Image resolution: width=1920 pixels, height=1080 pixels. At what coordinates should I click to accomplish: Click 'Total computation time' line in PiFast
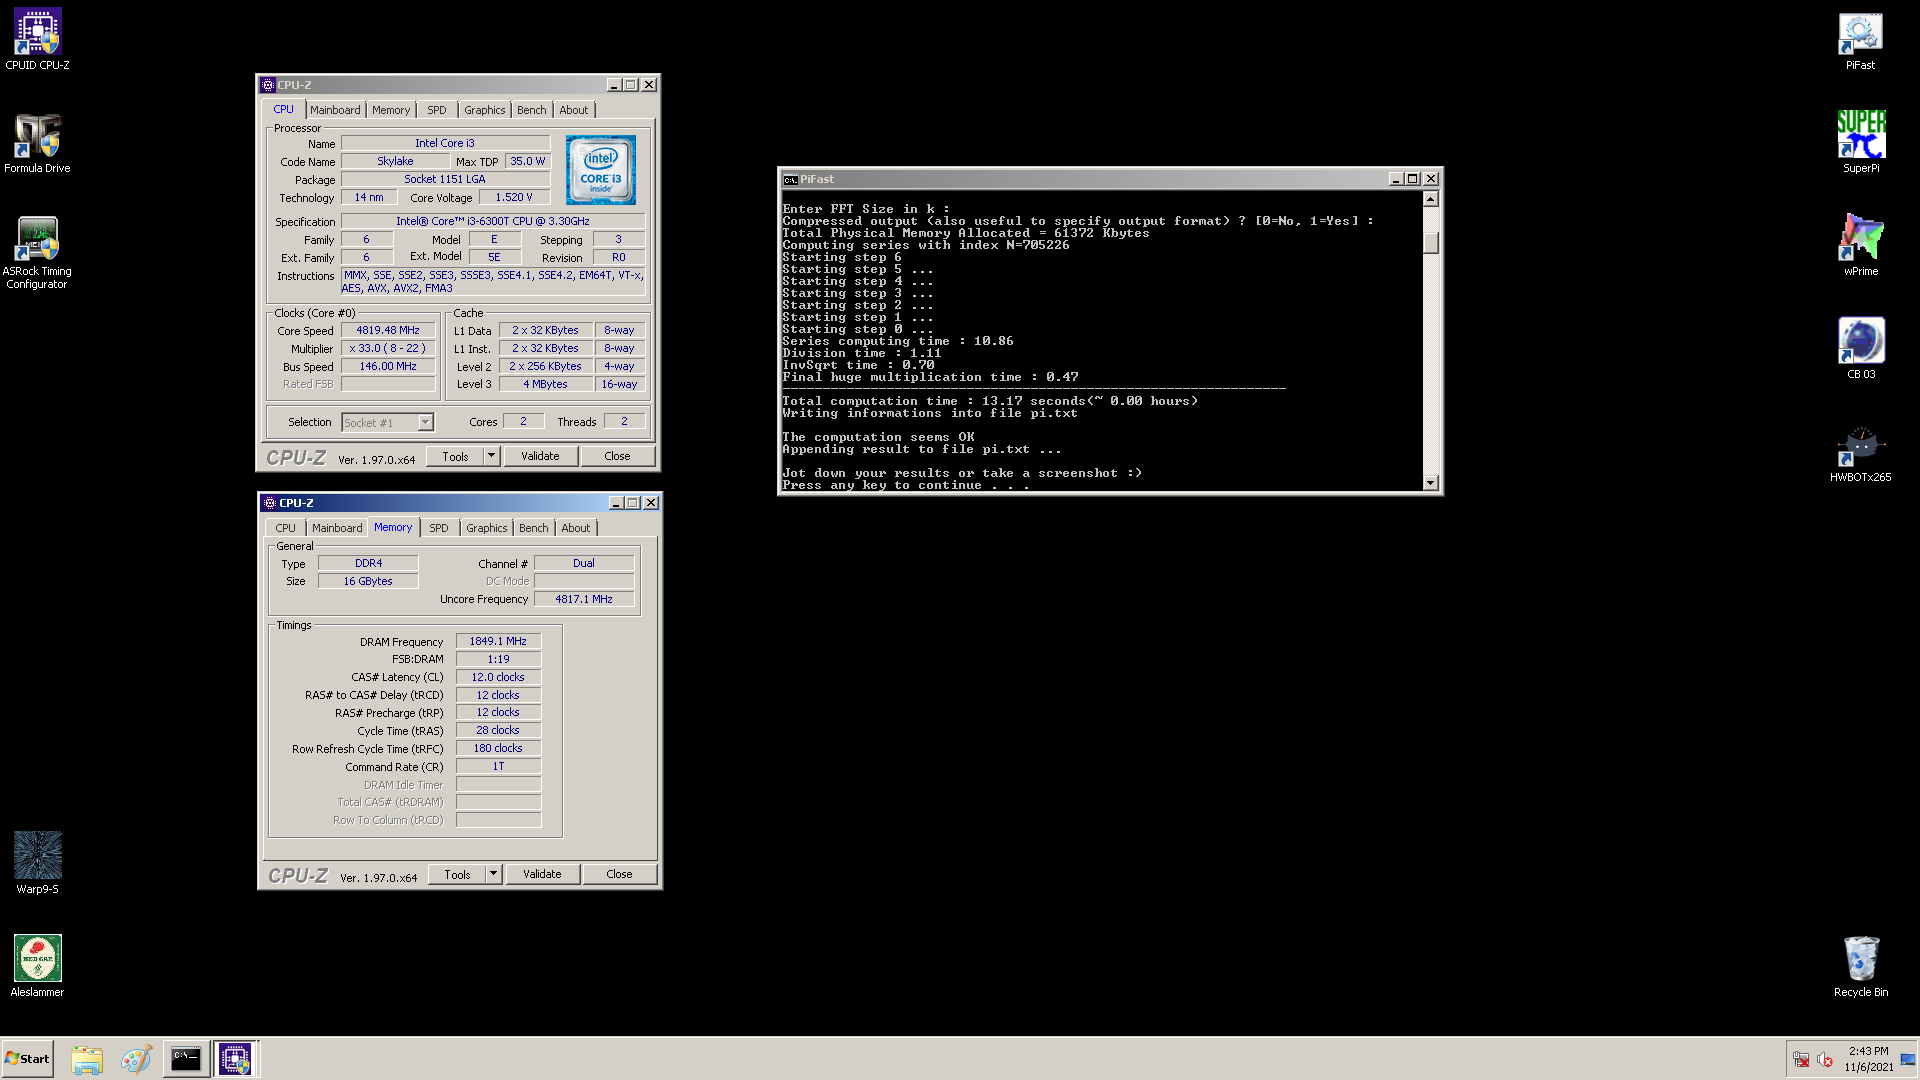click(990, 401)
